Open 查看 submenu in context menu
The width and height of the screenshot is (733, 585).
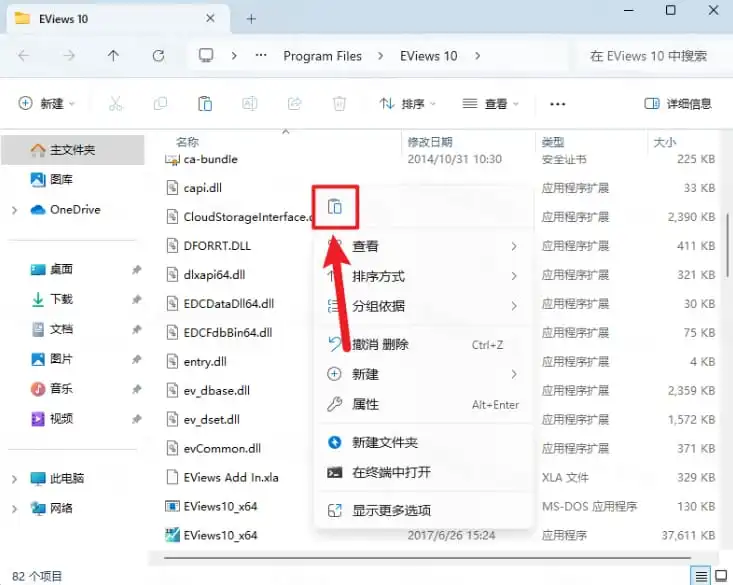424,246
